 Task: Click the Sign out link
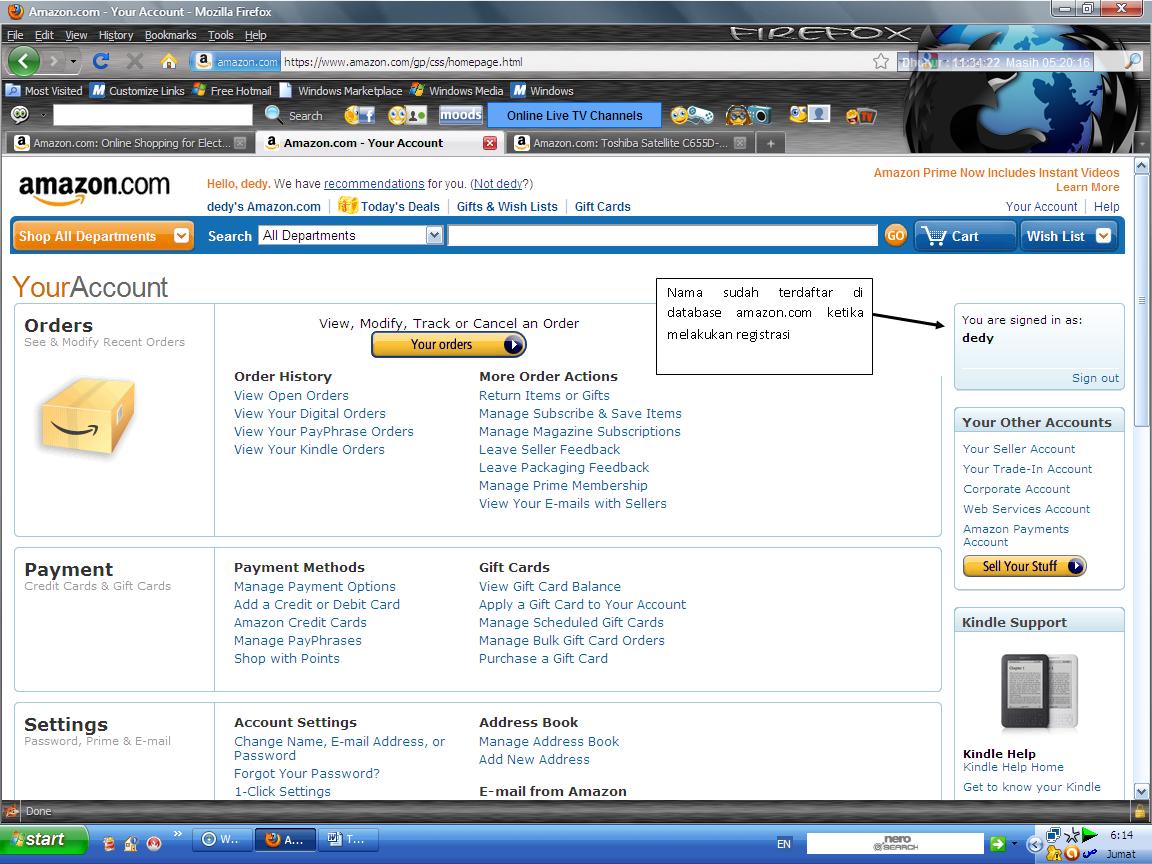tap(1095, 378)
